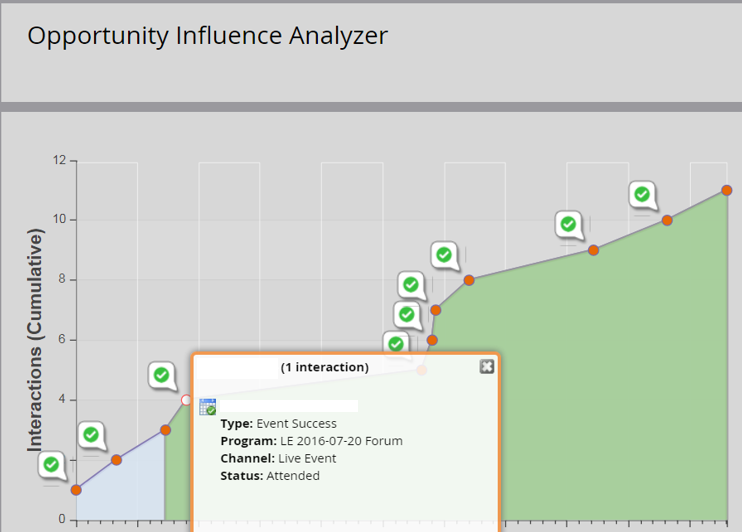Select the data point at 9 interactions
Screen dimensions: 742x532
tap(593, 250)
